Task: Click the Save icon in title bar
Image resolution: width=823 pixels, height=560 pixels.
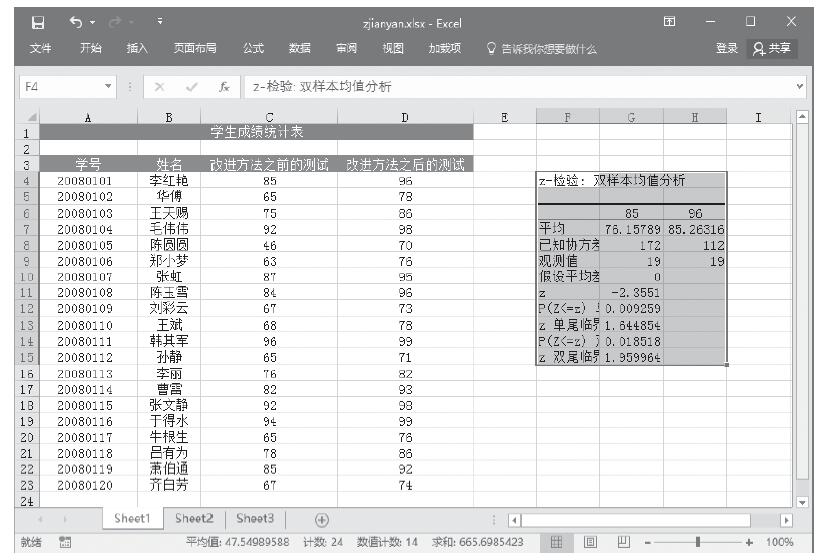Action: pos(36,21)
